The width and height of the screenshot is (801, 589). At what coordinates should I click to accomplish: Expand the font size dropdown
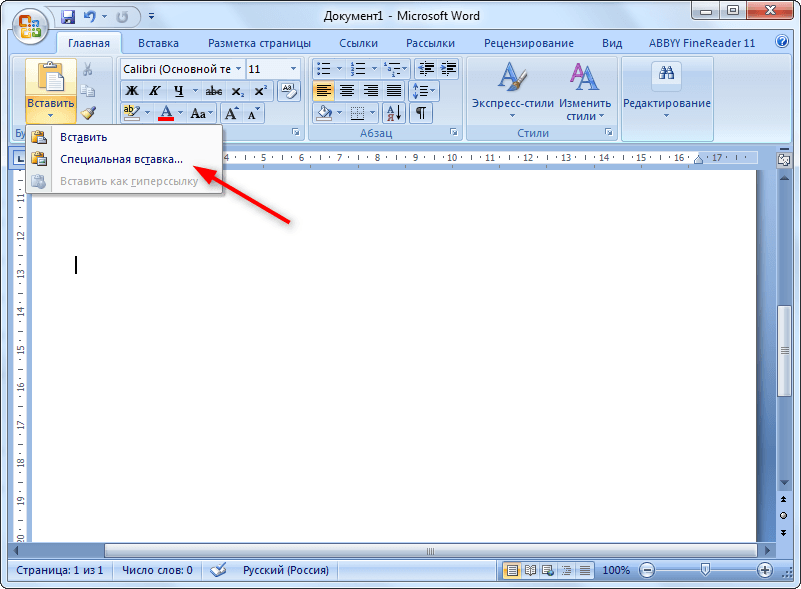coord(293,69)
